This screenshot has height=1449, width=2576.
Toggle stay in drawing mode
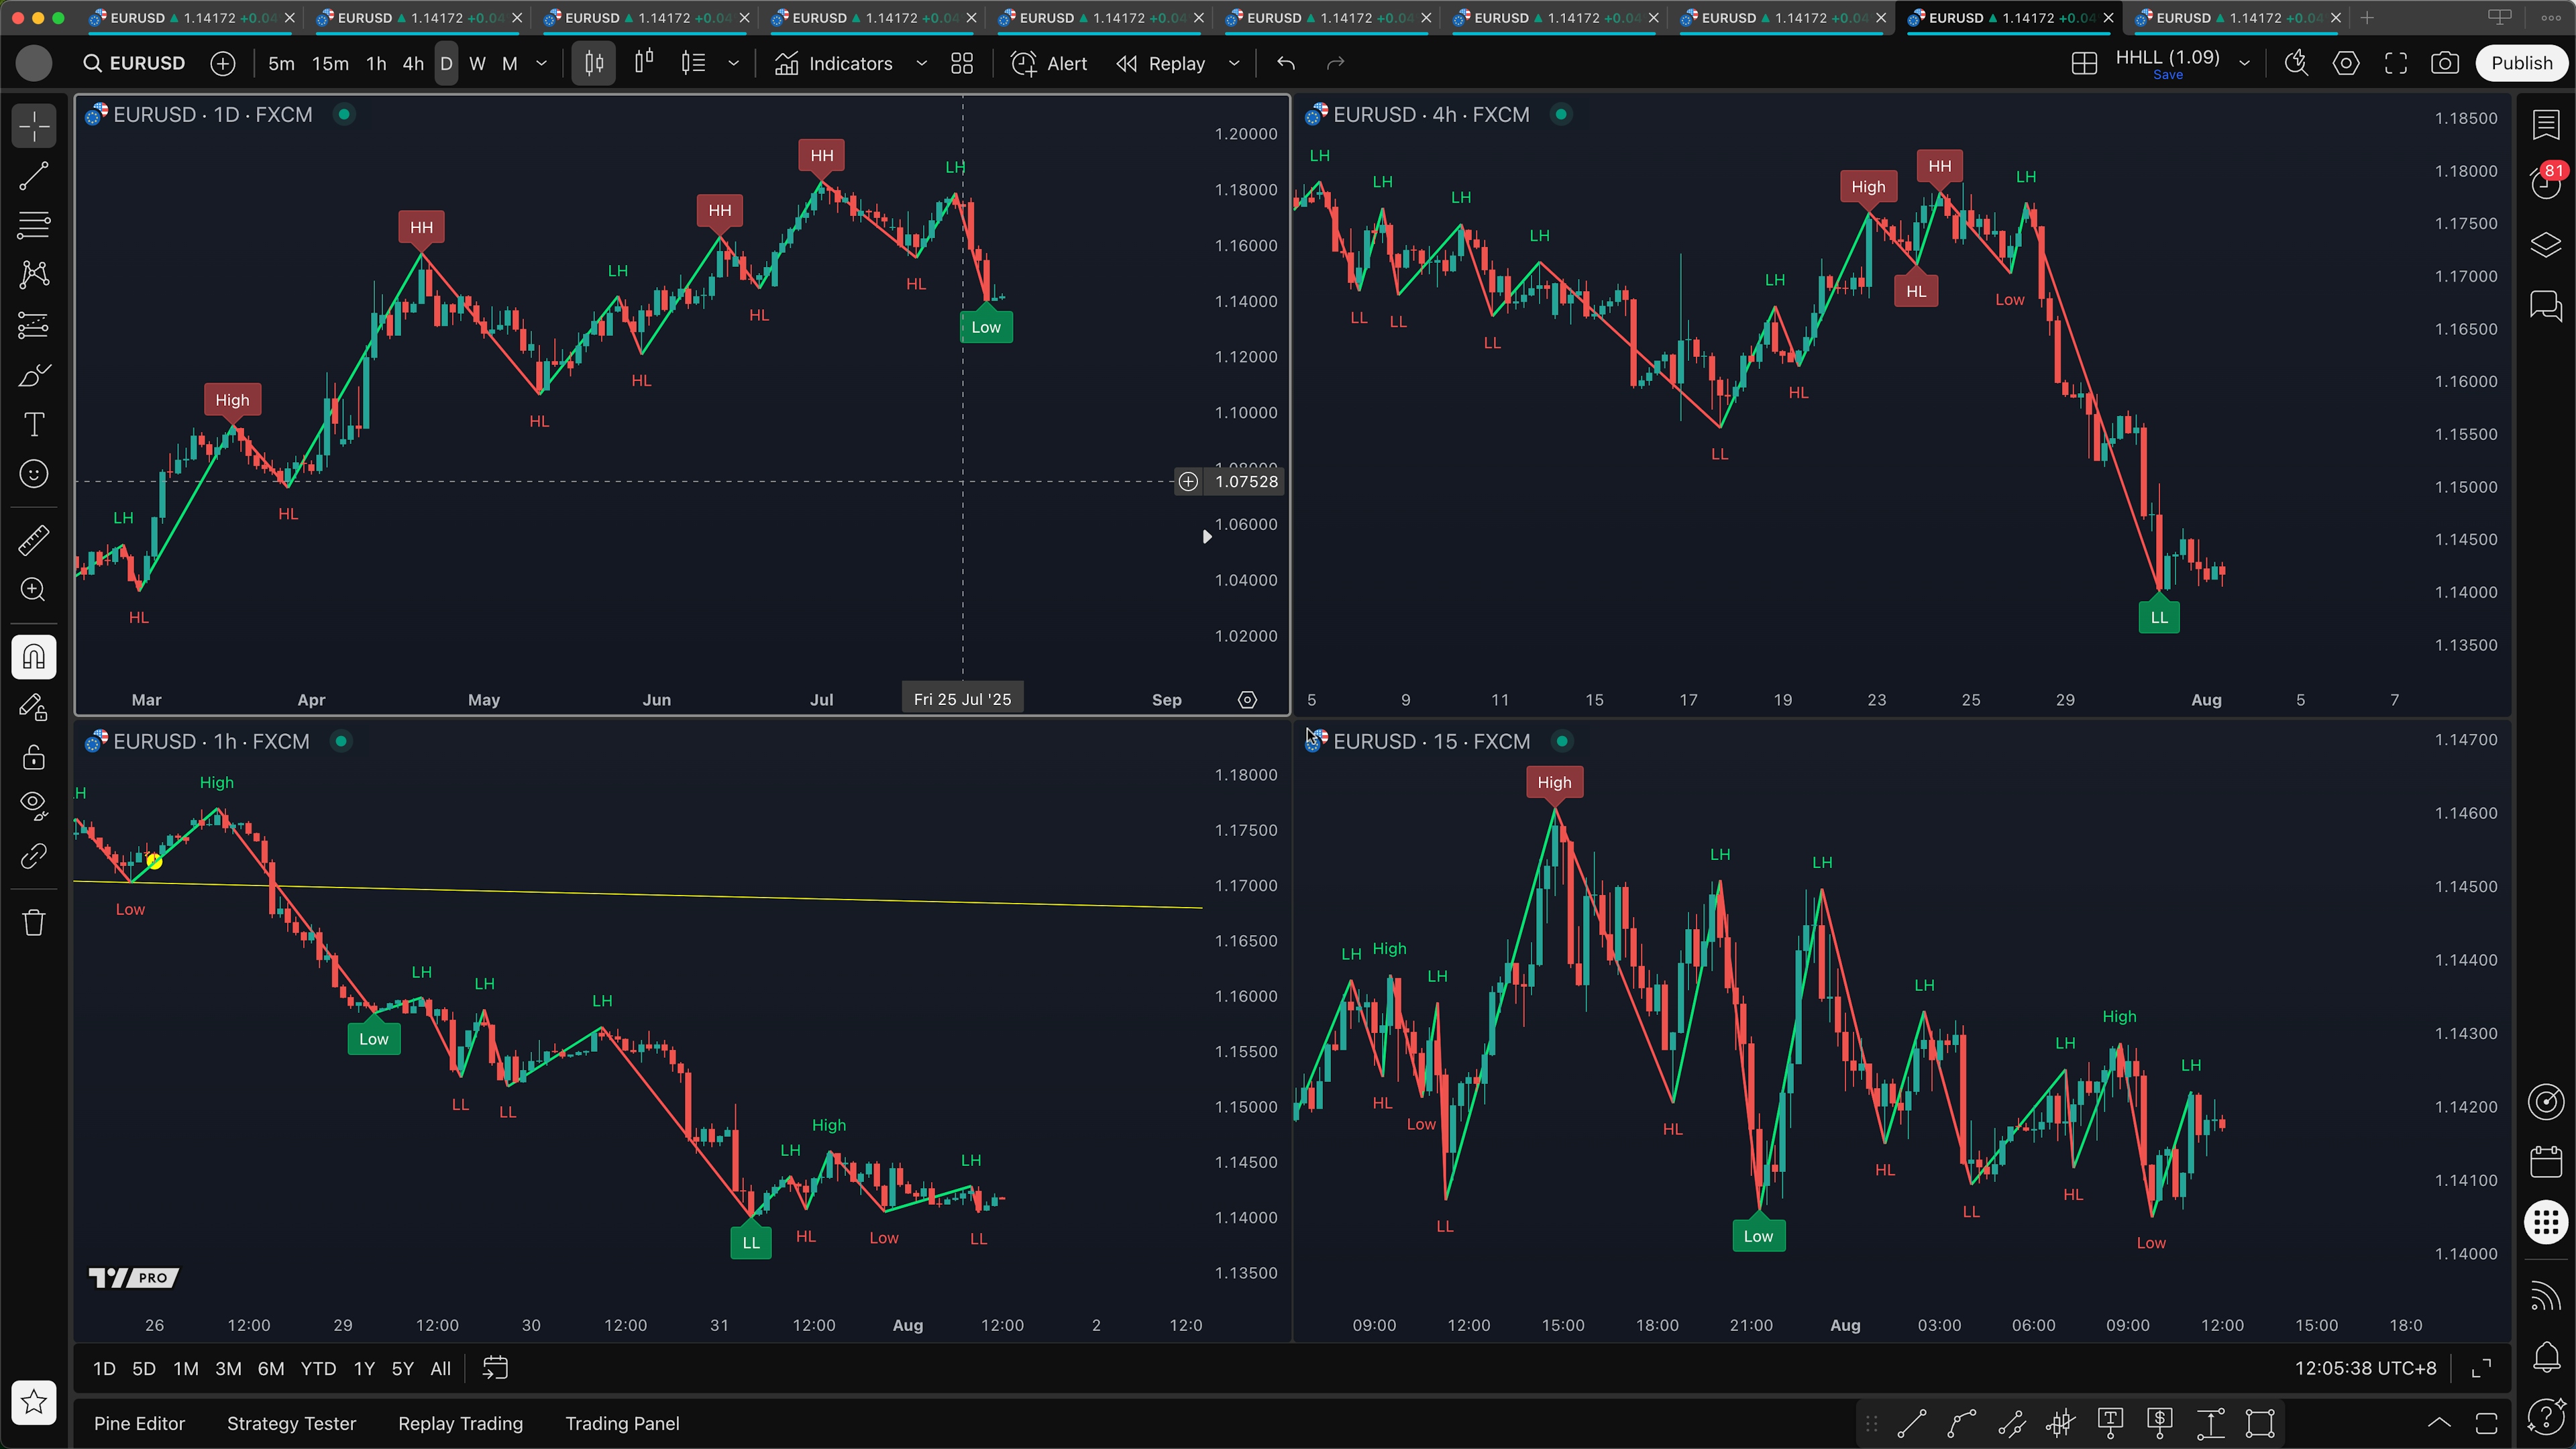pos(34,707)
